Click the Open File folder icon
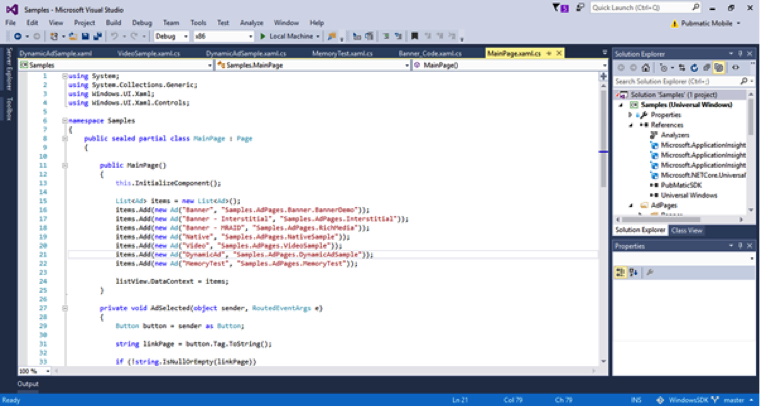Viewport: 760px width, 407px height. [73, 36]
